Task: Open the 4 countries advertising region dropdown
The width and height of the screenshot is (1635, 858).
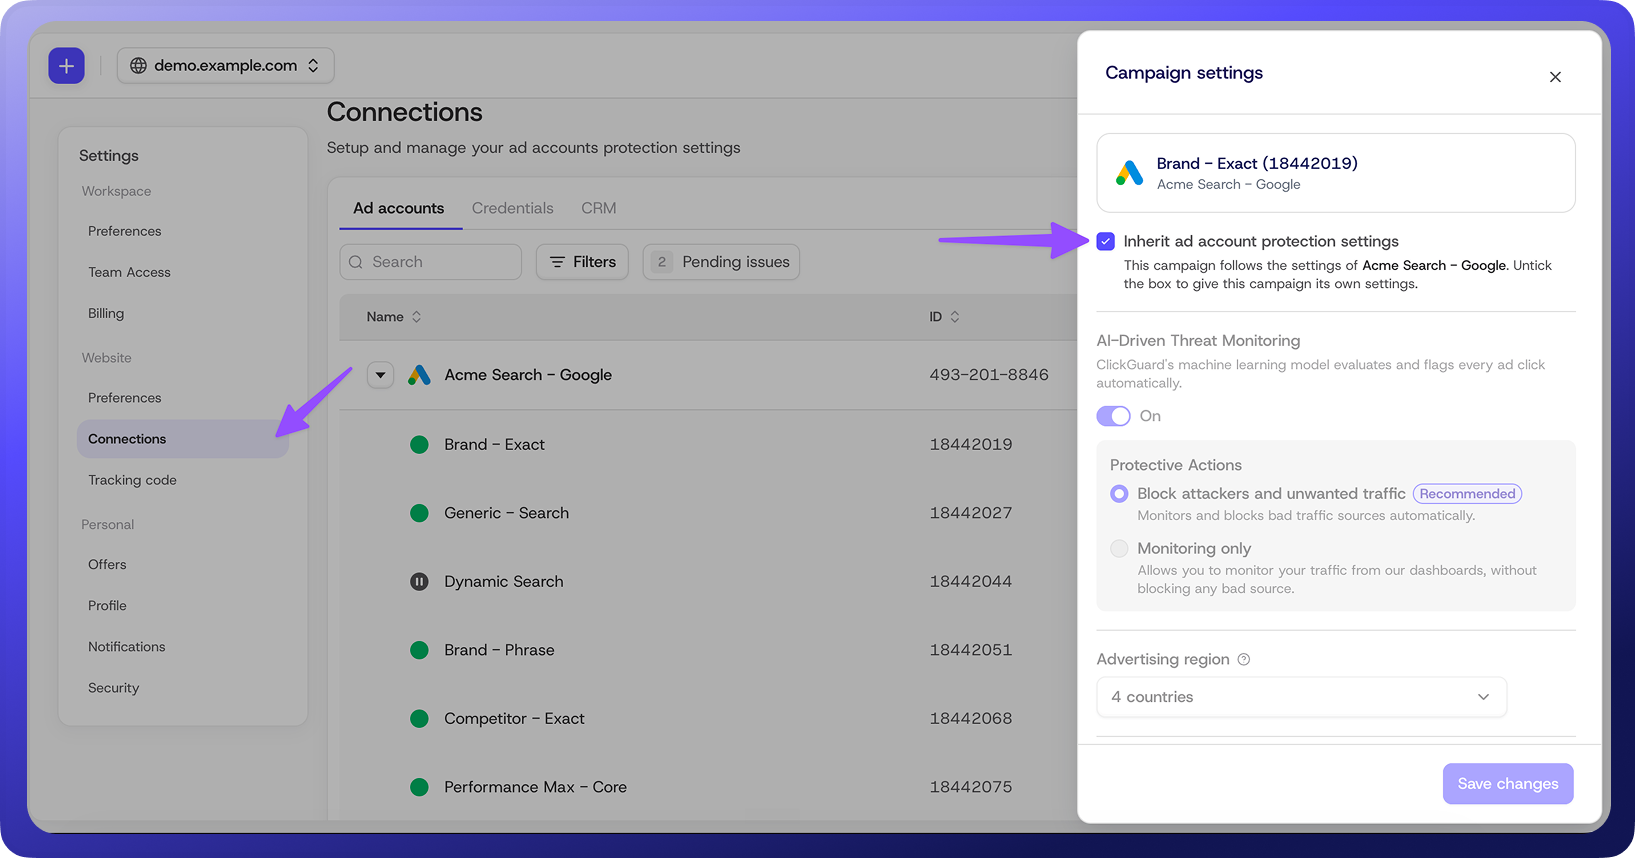Action: tap(1301, 697)
